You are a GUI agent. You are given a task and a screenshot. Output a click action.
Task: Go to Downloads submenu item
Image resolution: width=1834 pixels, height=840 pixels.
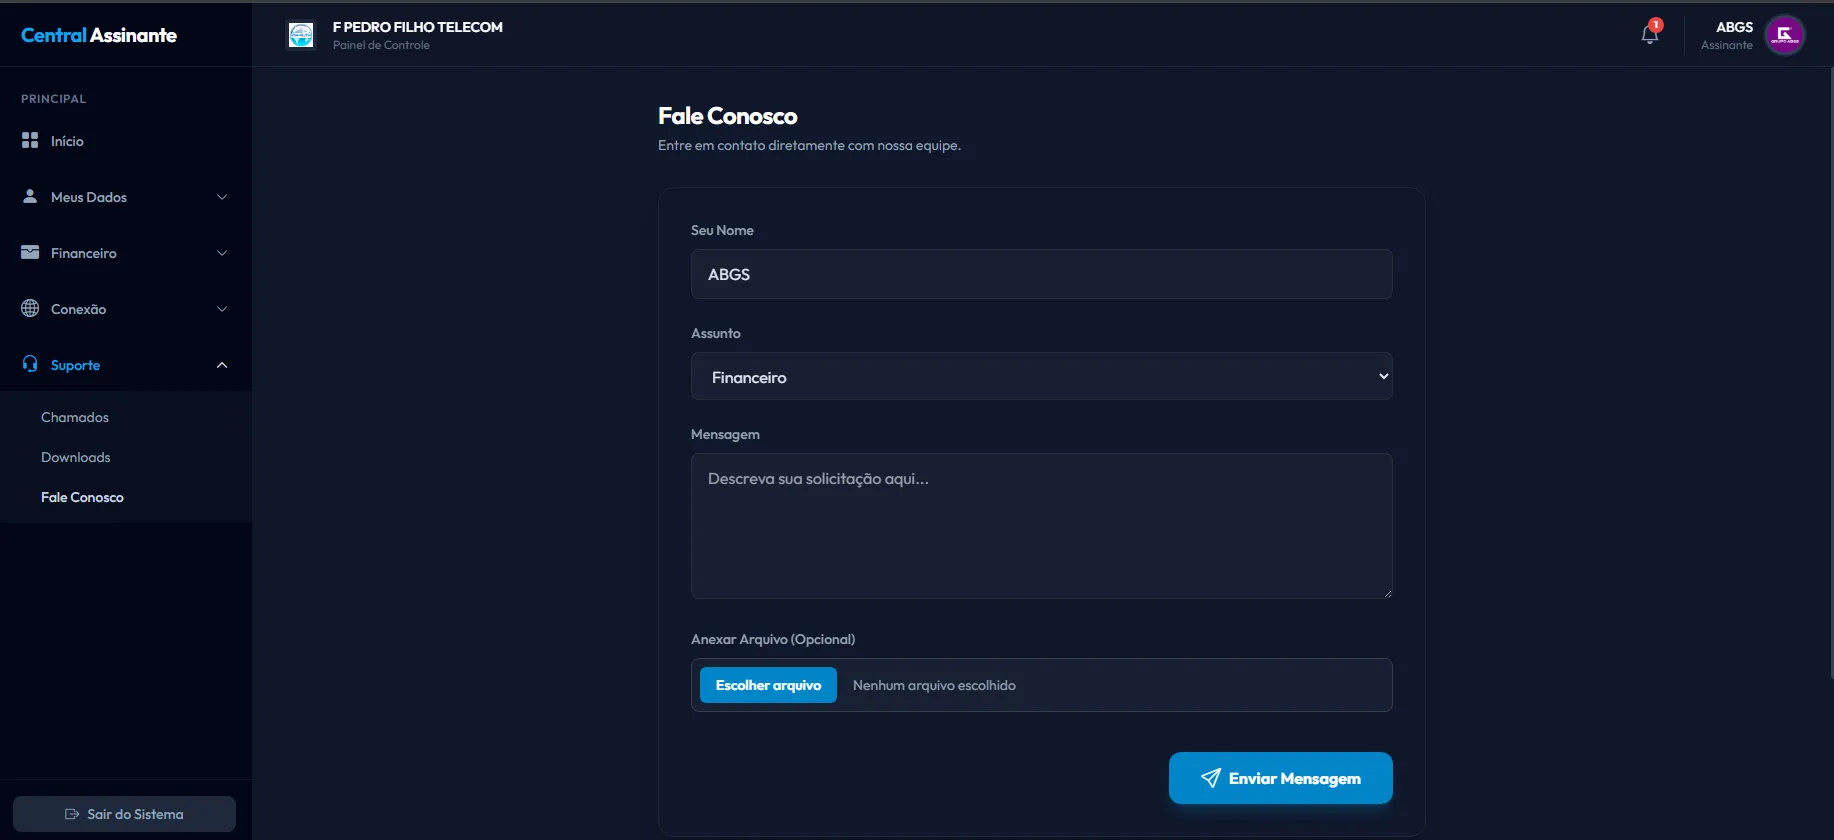tap(76, 457)
